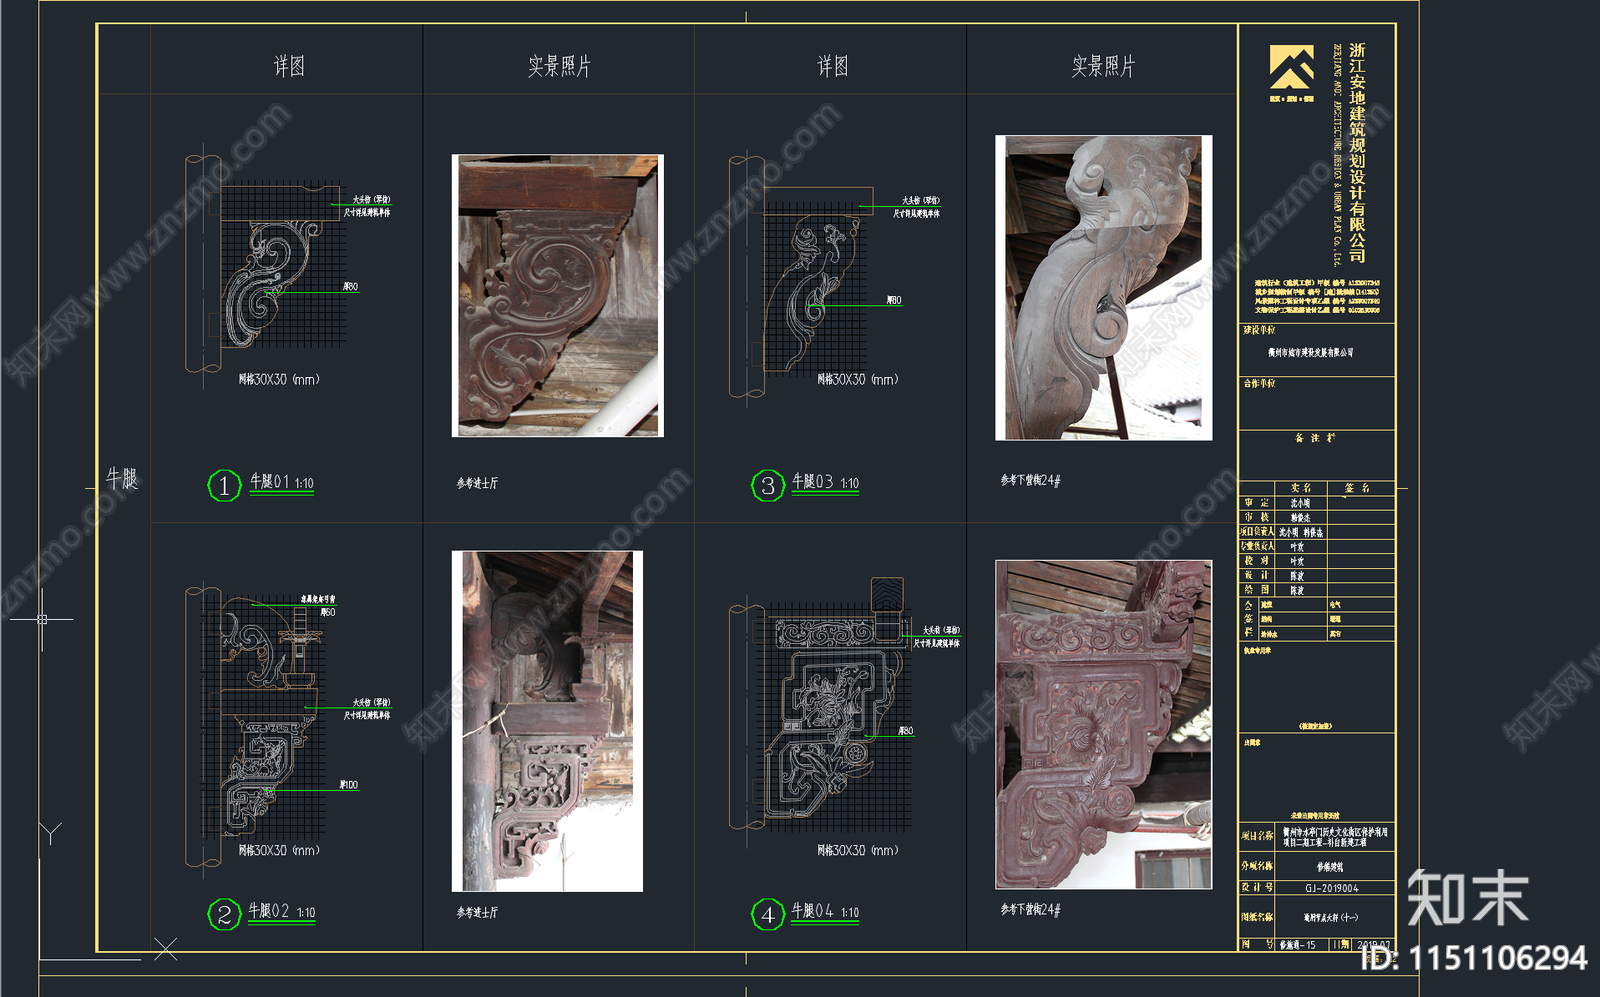Viewport: 1600px width, 997px height.
Task: Click 参考进士厅 caption under 牛腿02 photo
Action: (x=477, y=912)
